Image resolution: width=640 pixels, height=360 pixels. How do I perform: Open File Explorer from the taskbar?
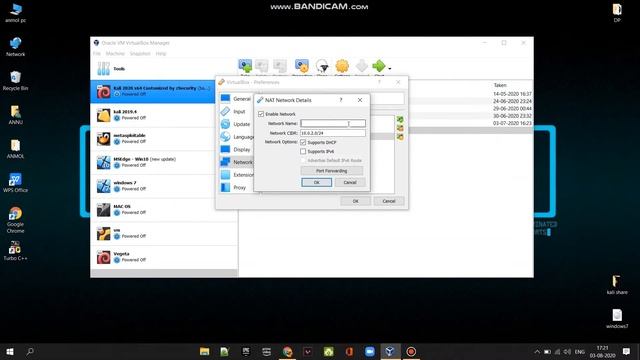pyautogui.click(x=204, y=351)
